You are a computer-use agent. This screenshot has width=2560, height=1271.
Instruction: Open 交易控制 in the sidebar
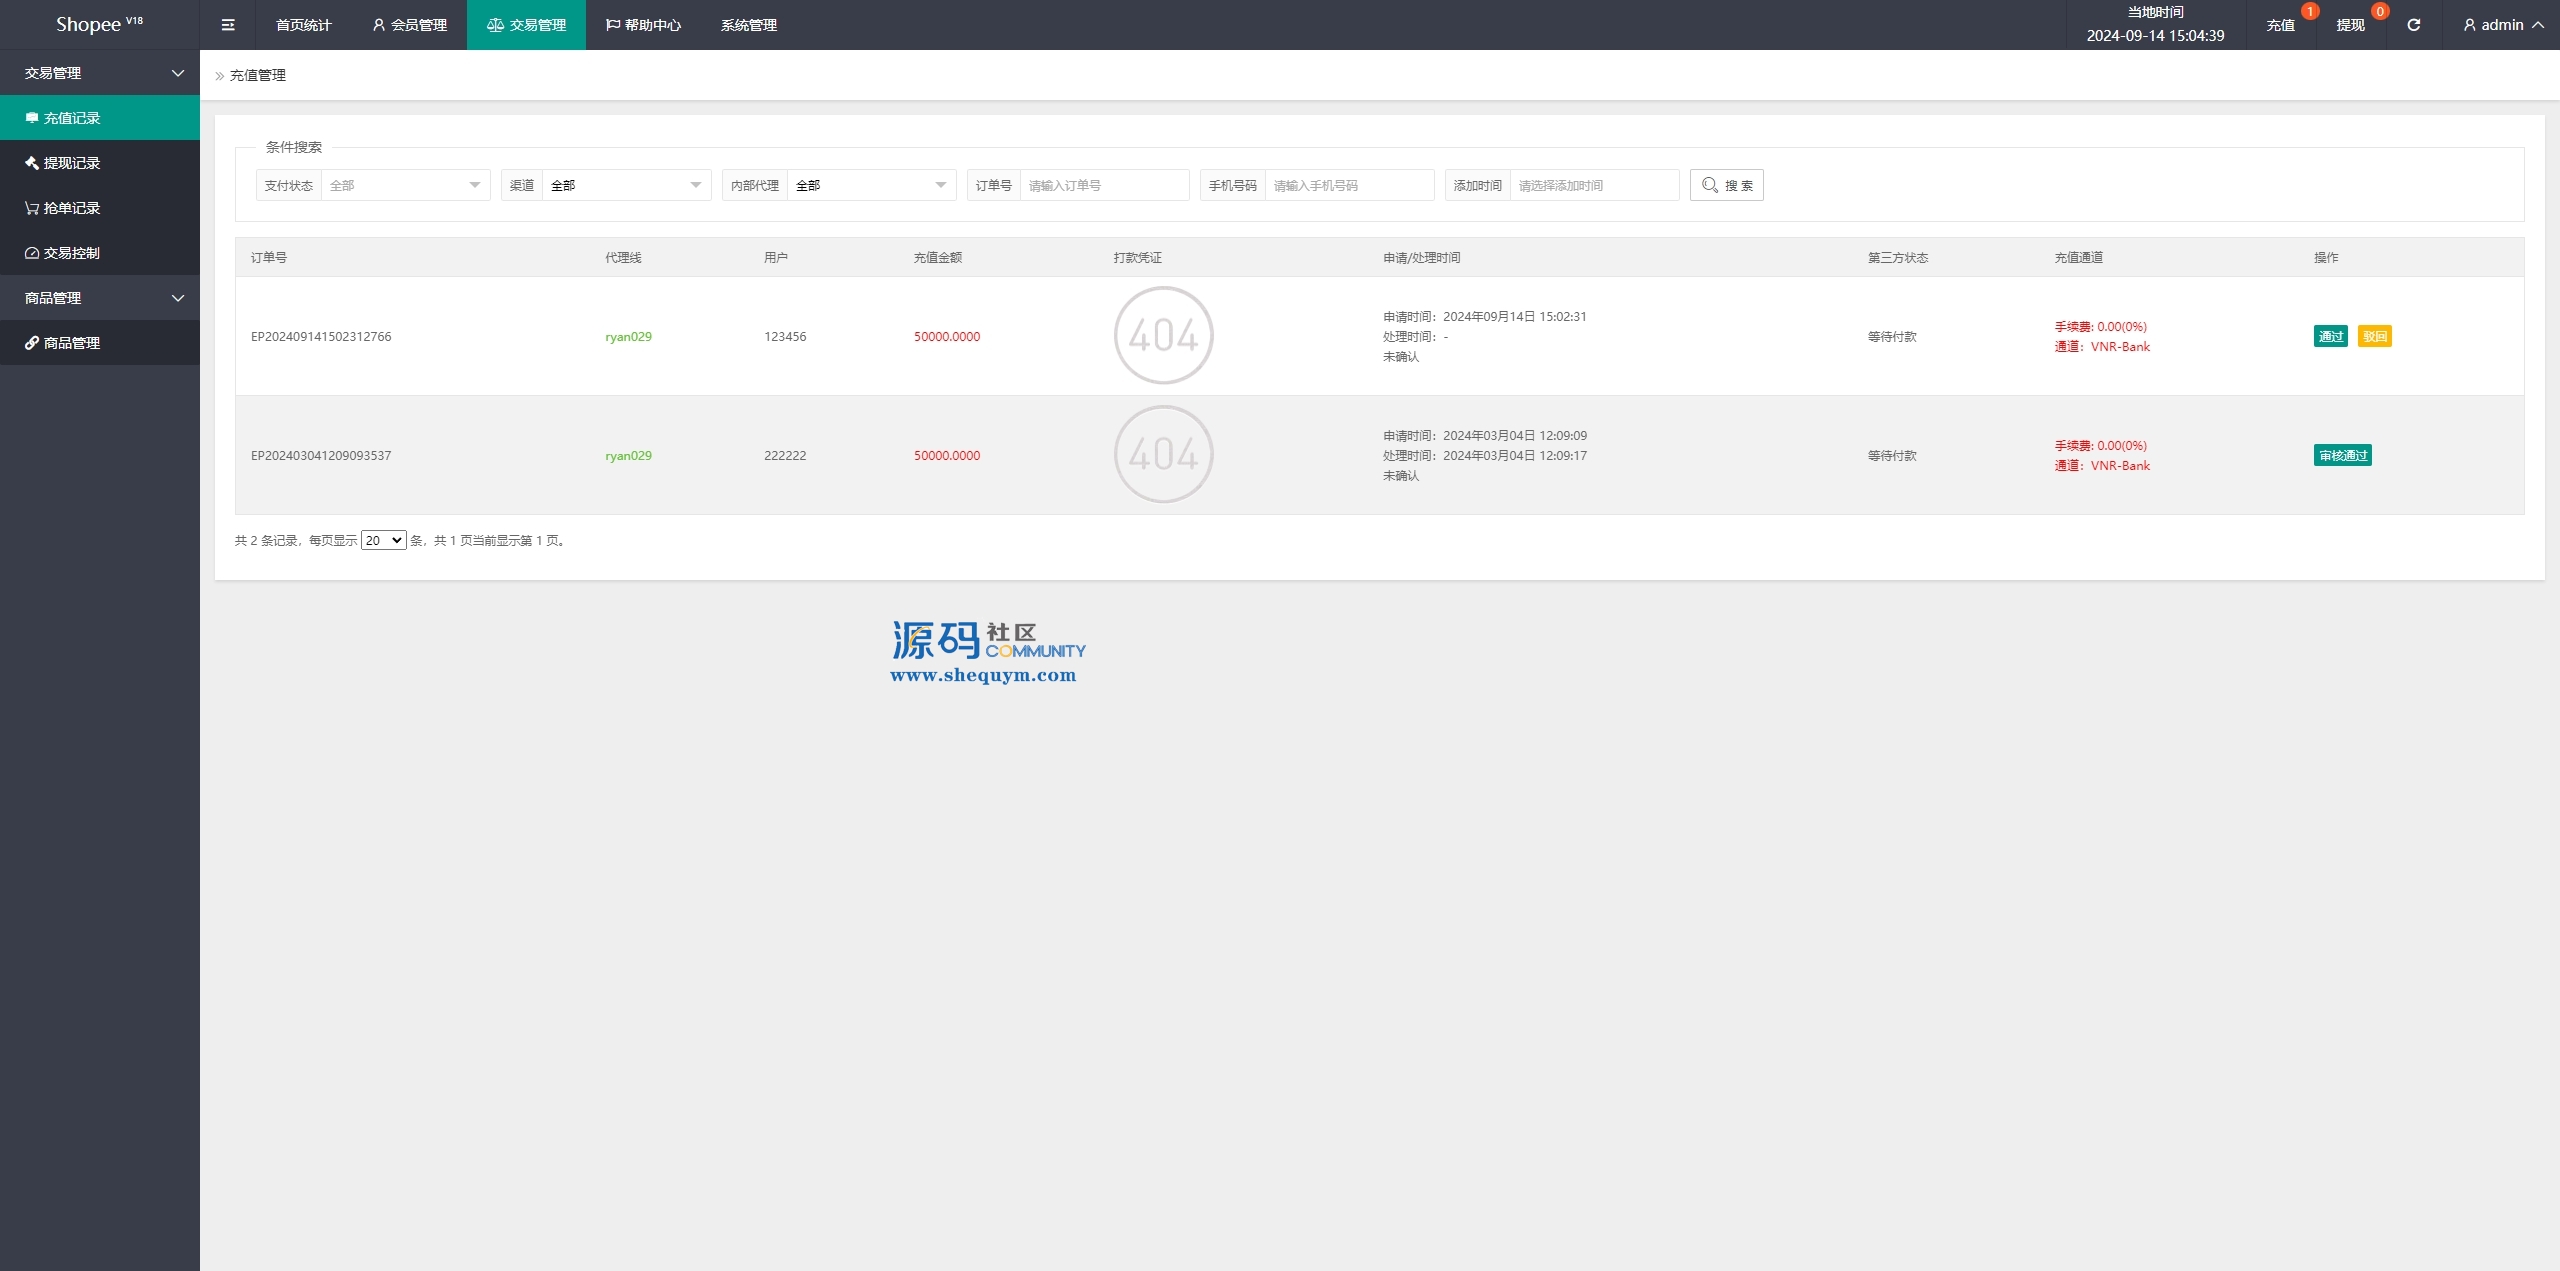pos(72,253)
